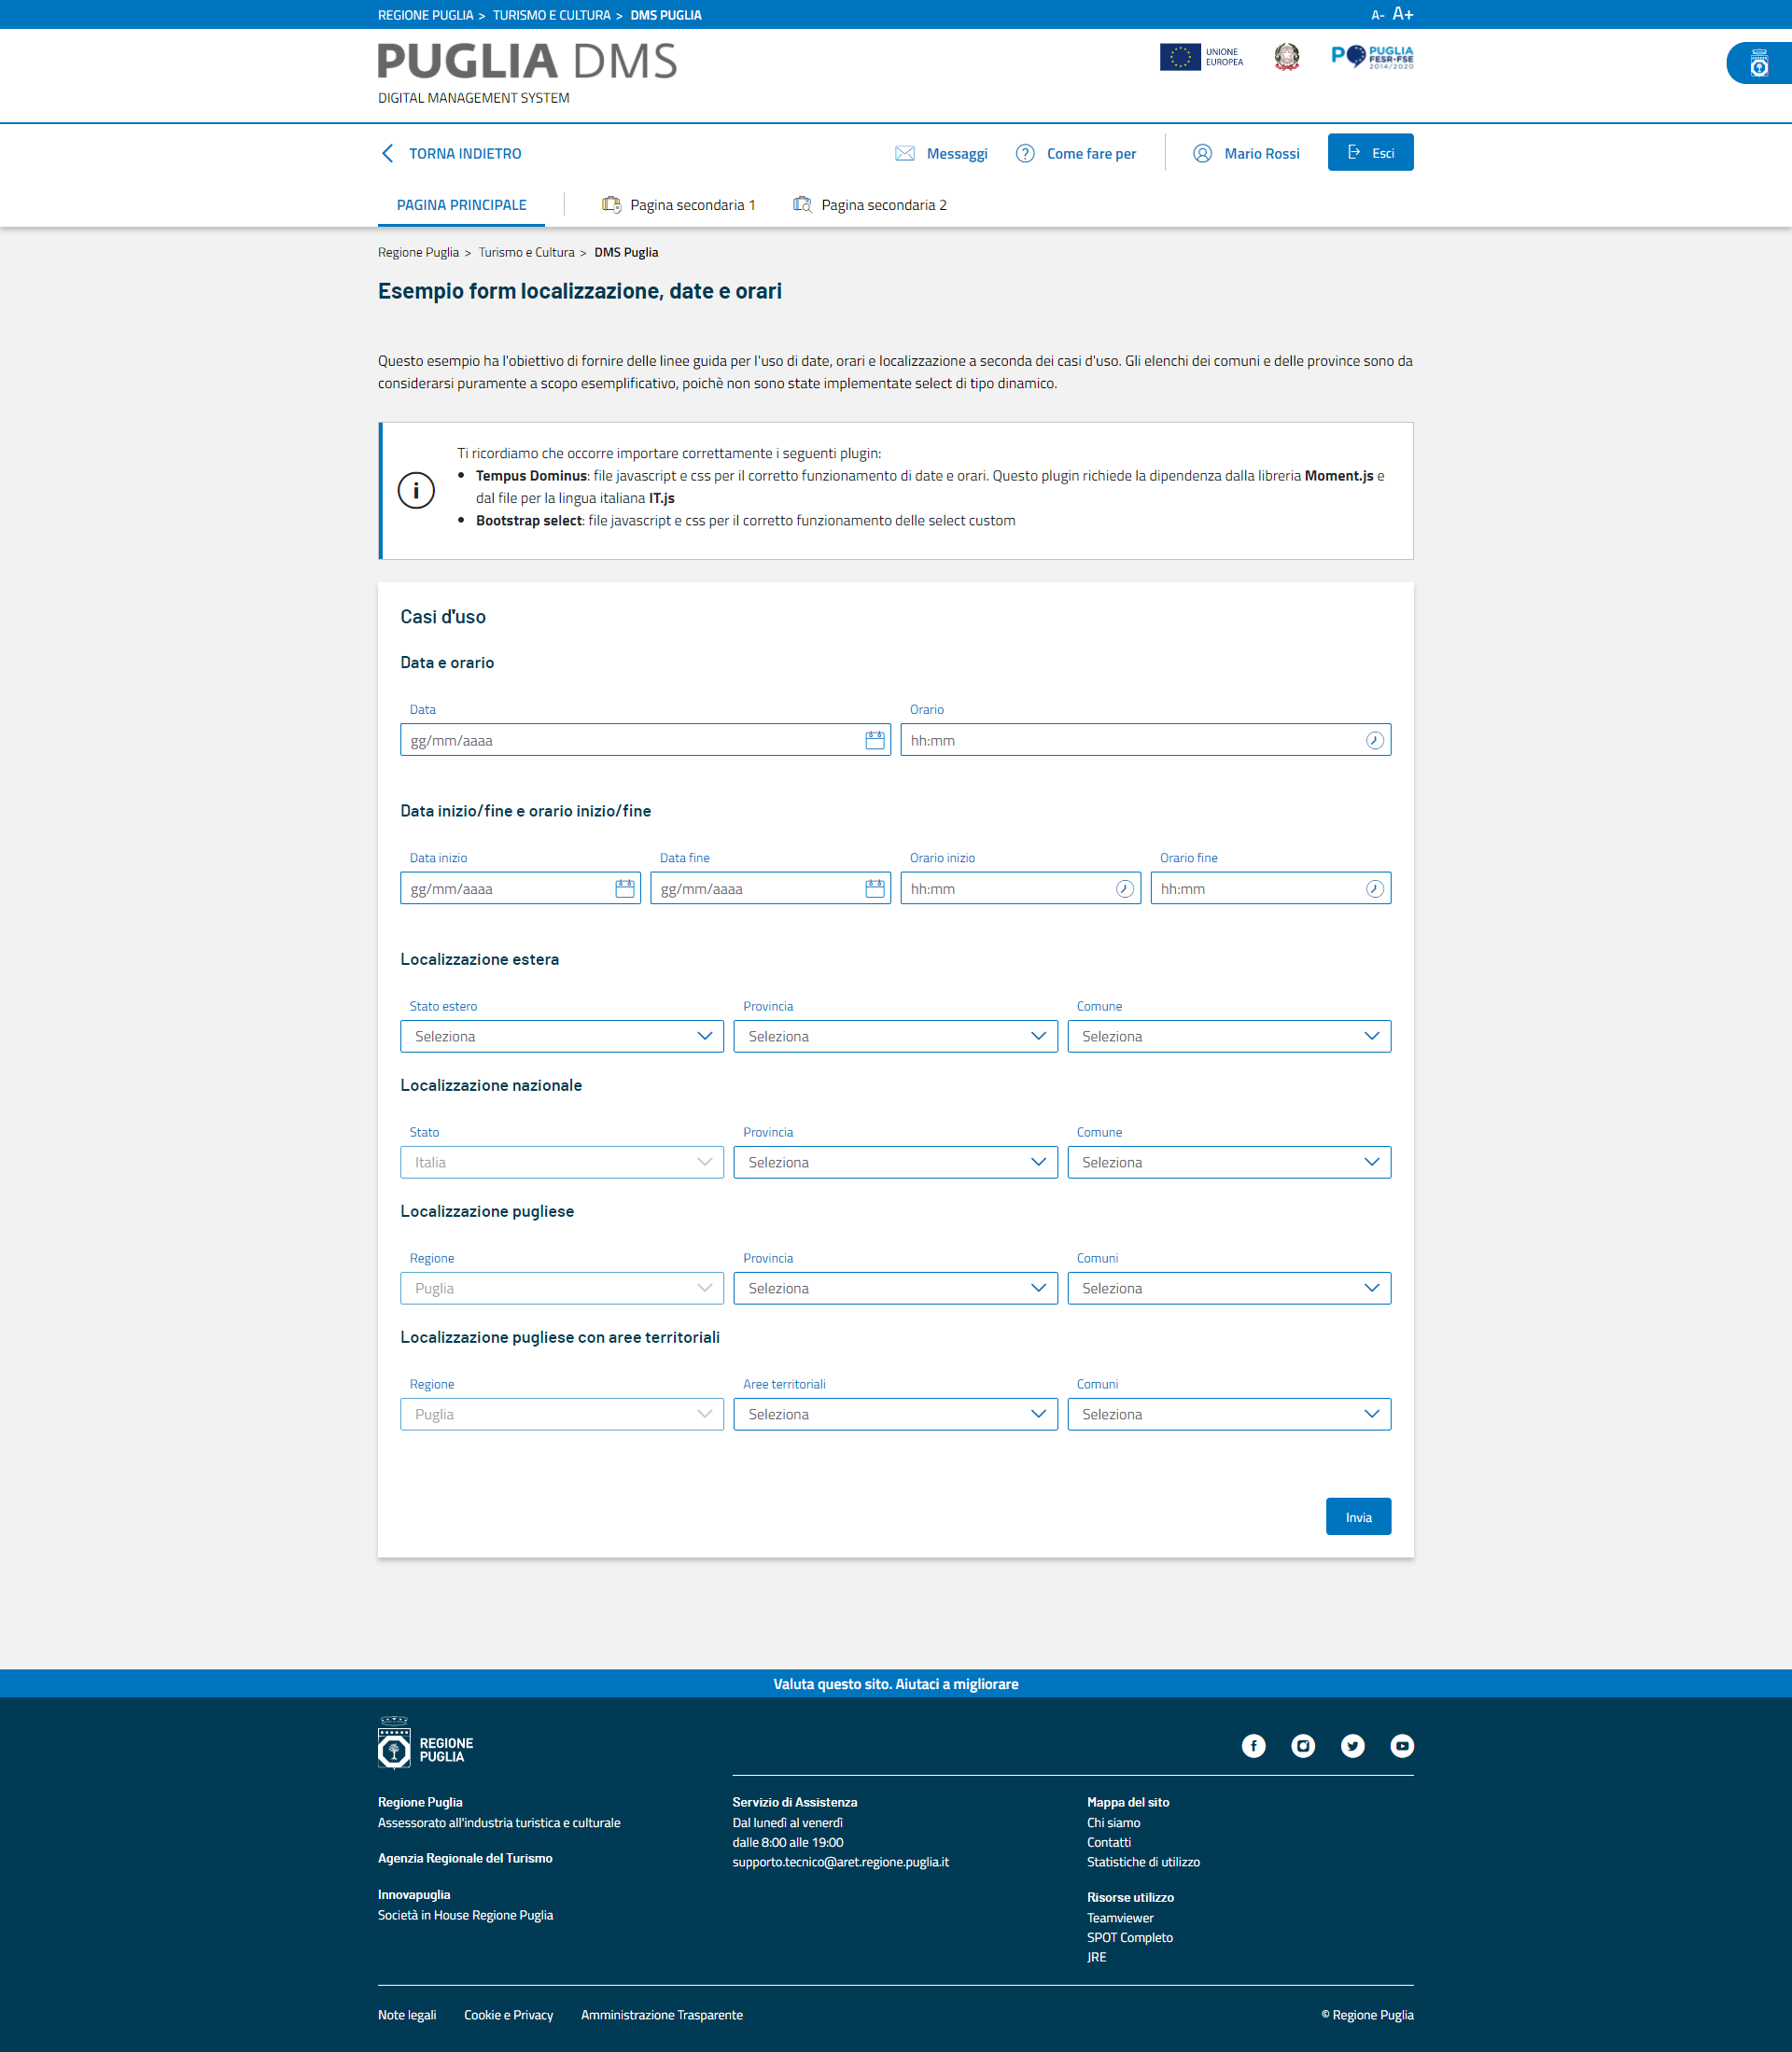Click the Regione Puglia footer crest logo
The height and width of the screenshot is (2052, 1792).
(x=425, y=1743)
